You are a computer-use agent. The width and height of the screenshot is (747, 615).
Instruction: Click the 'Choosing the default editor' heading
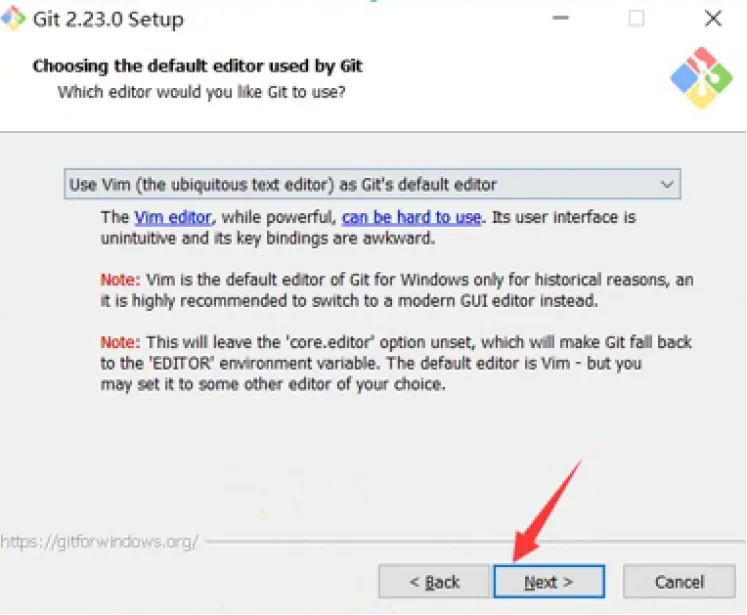pyautogui.click(x=197, y=66)
